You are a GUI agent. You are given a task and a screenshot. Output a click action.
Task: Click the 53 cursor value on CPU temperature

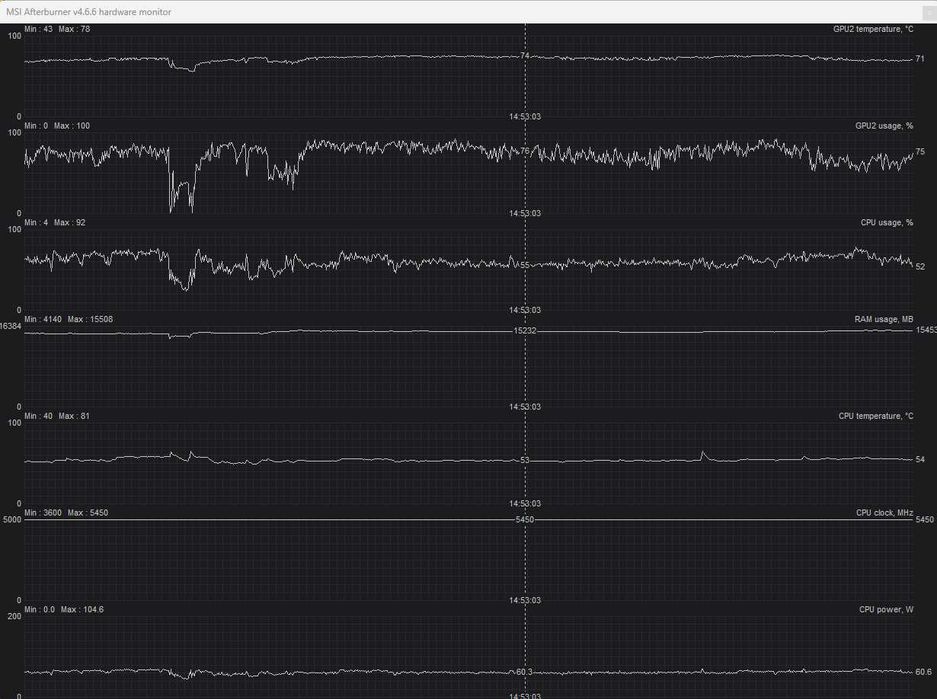525,461
